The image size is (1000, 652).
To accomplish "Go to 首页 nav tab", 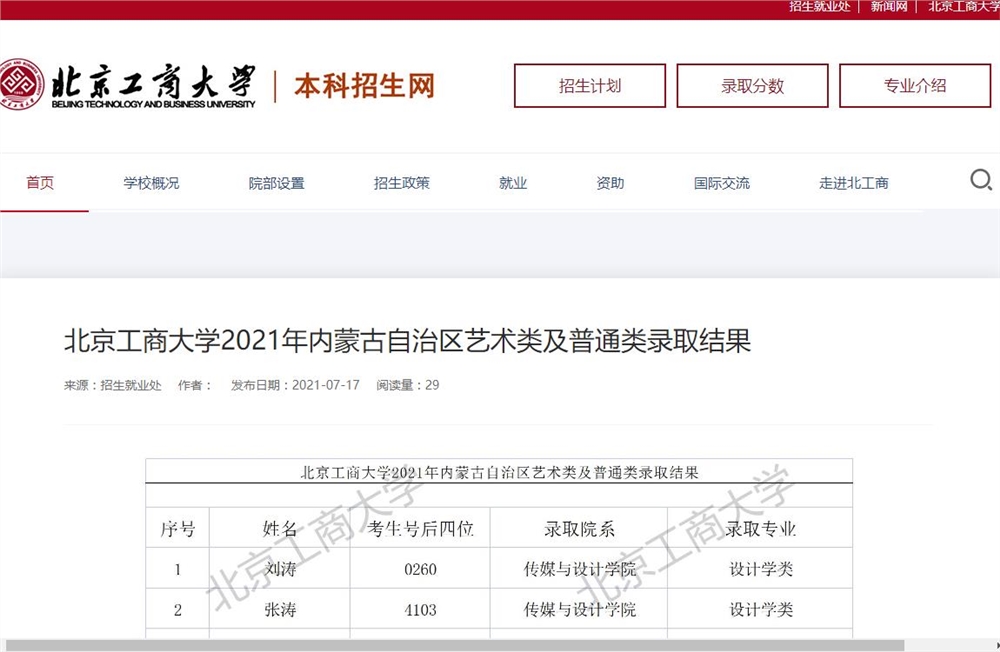I will [x=40, y=183].
